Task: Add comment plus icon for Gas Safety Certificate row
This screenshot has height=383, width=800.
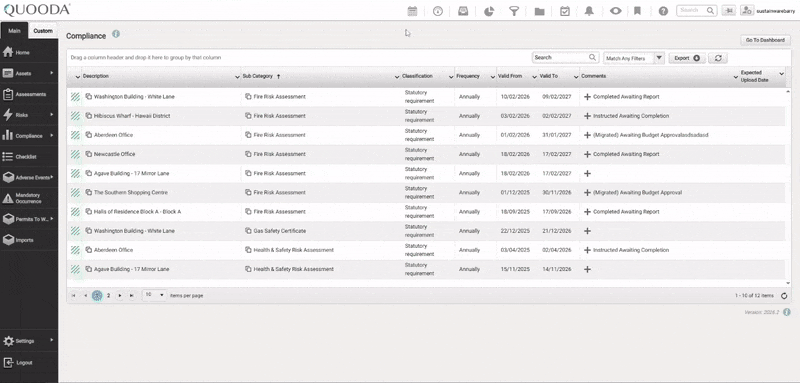Action: point(587,231)
